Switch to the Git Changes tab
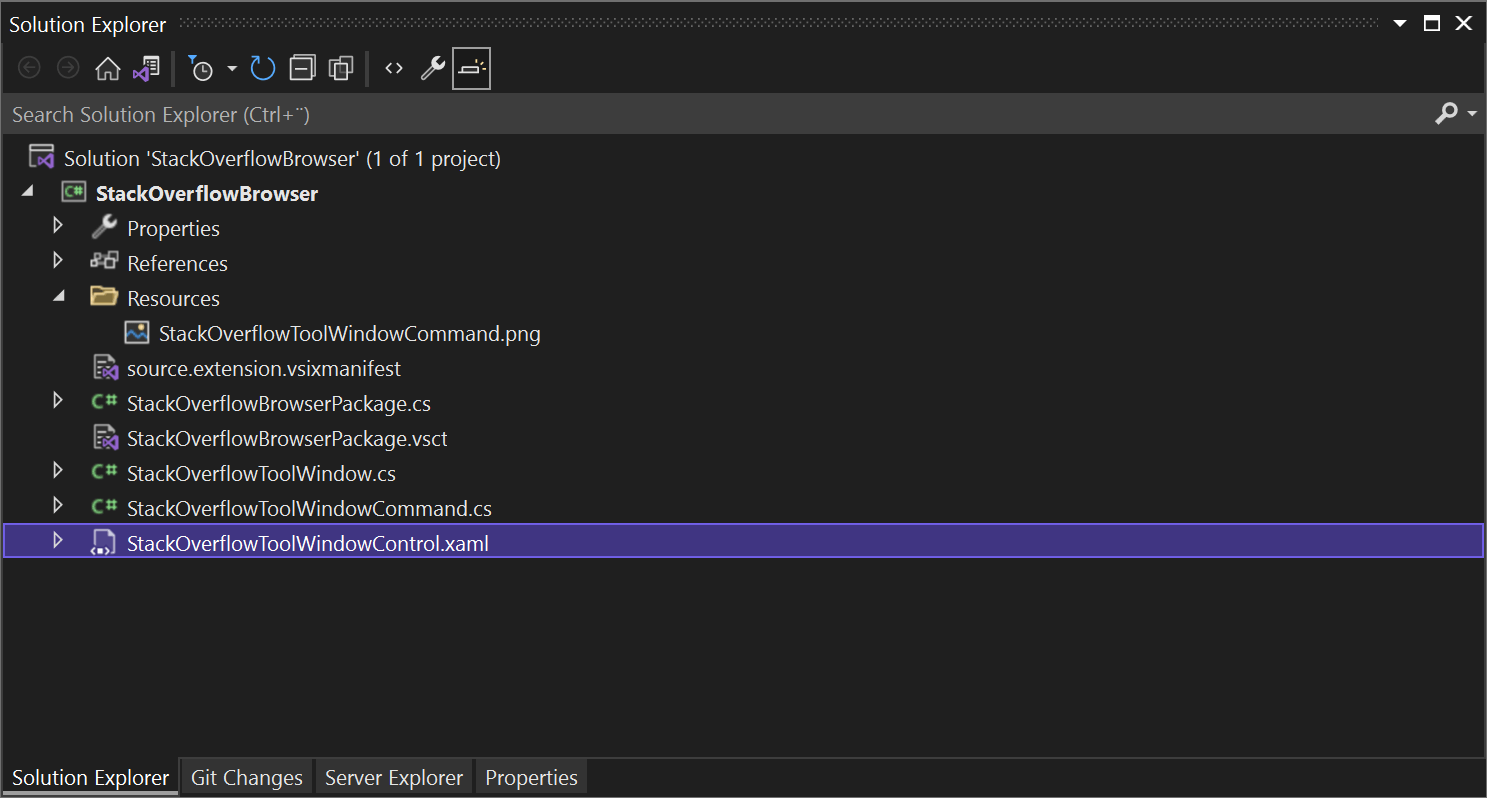1487x798 pixels. pyautogui.click(x=246, y=777)
